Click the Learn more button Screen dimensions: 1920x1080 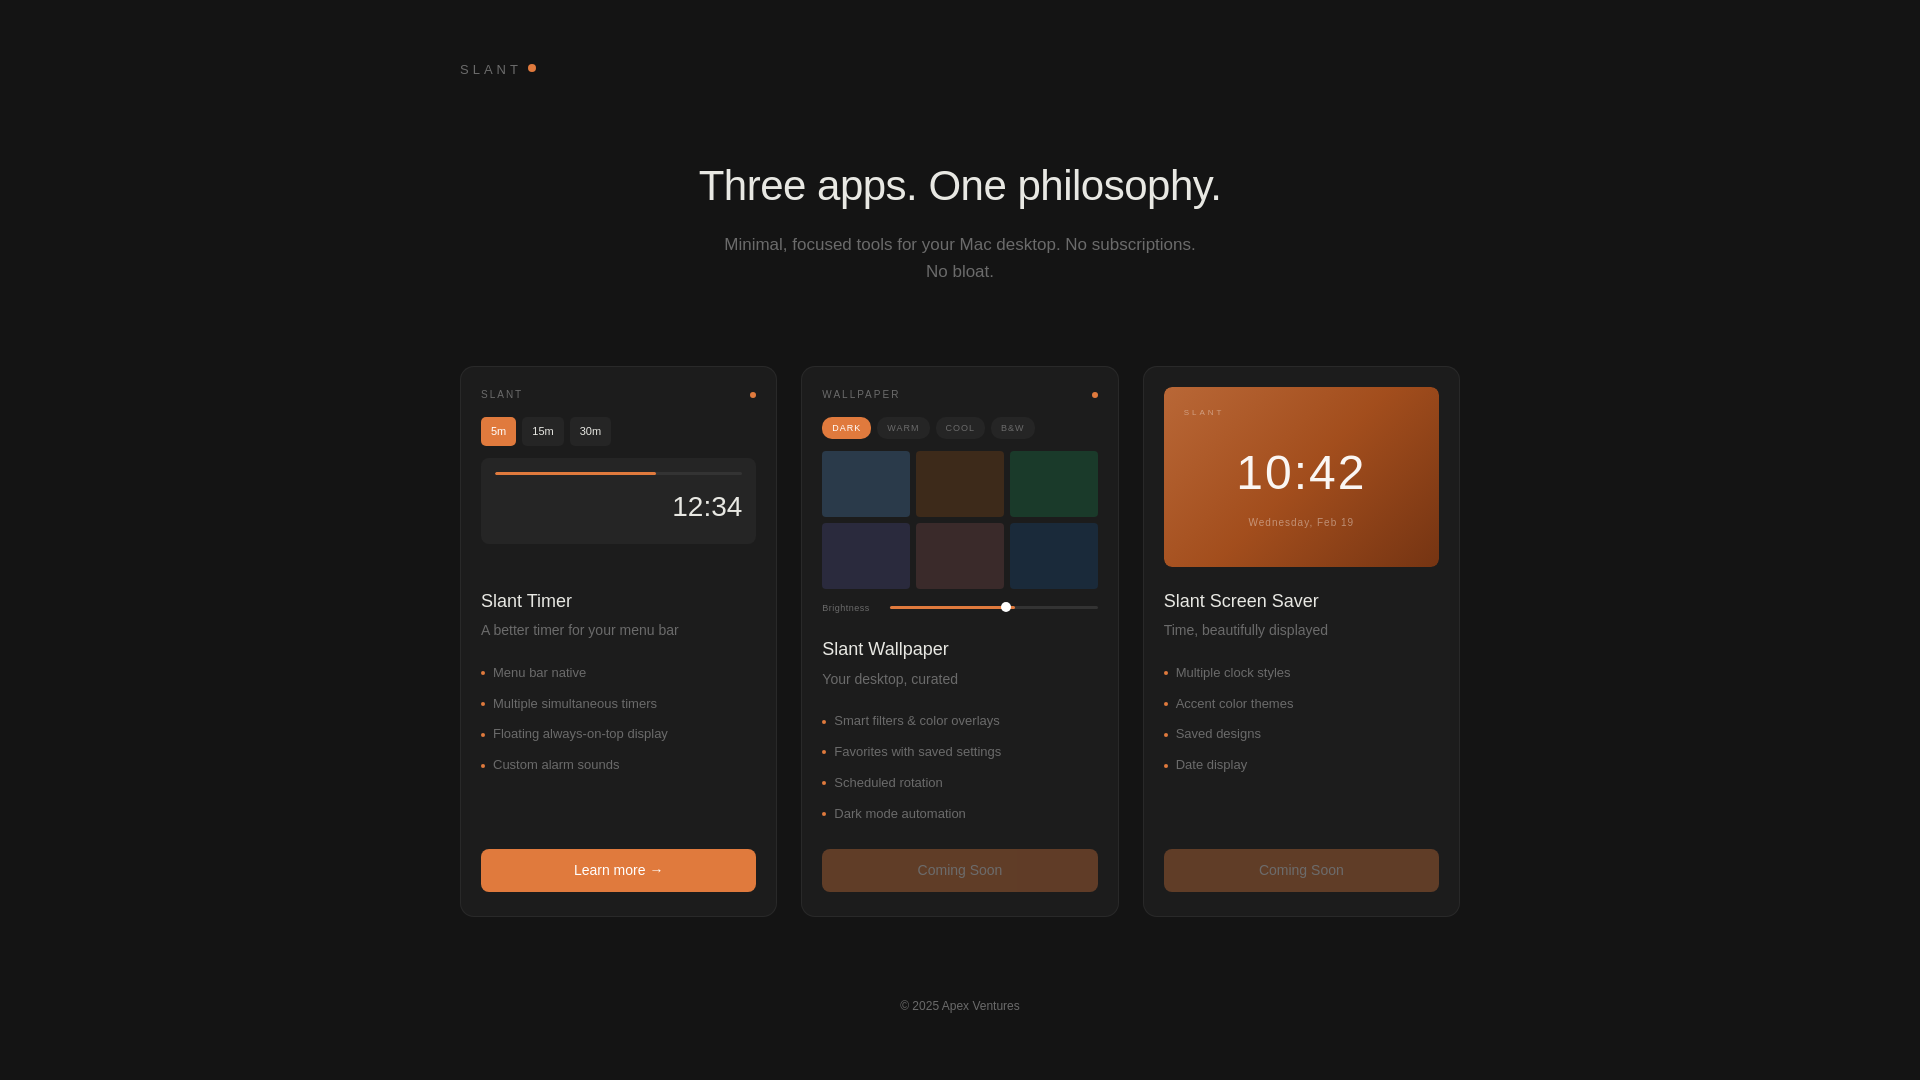click(x=618, y=870)
